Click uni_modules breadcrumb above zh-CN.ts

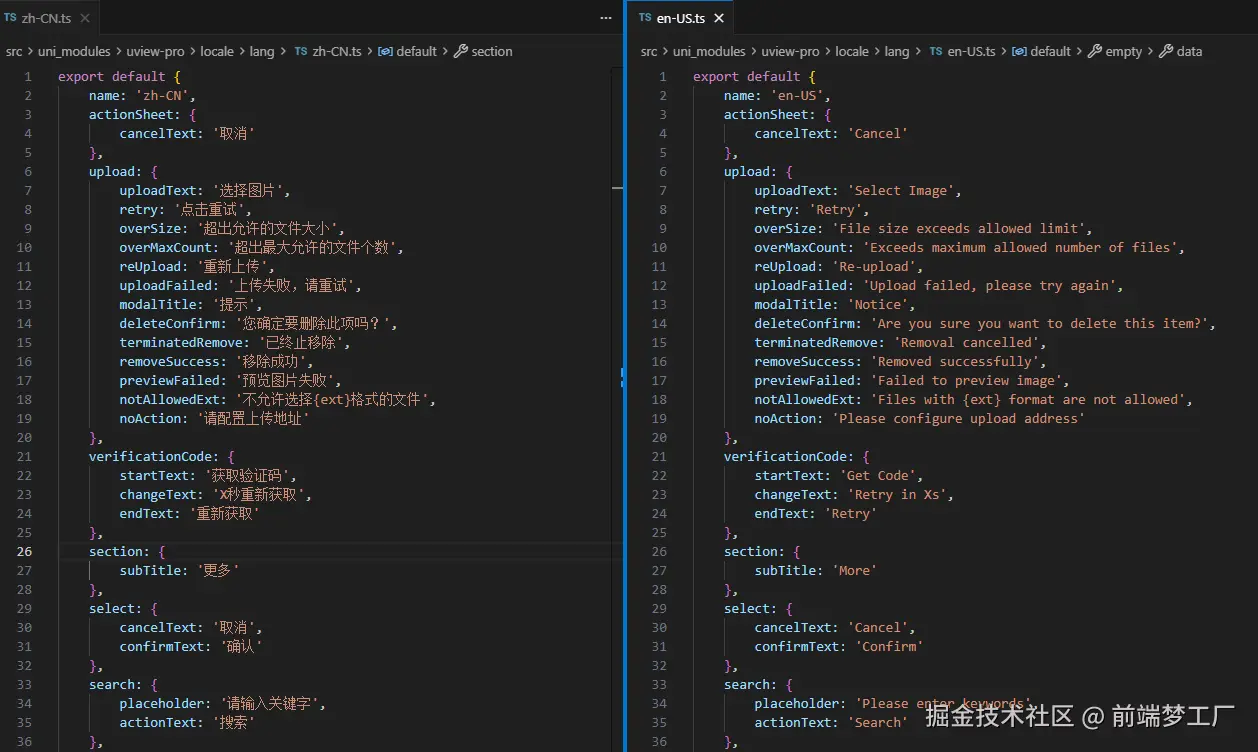point(76,51)
